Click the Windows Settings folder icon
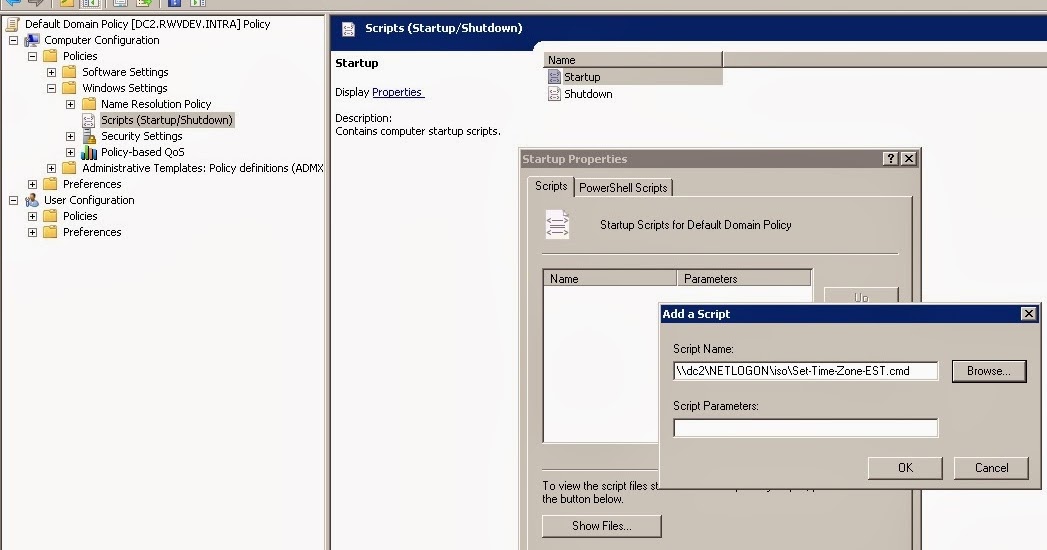The width and height of the screenshot is (1047, 550). click(x=69, y=88)
